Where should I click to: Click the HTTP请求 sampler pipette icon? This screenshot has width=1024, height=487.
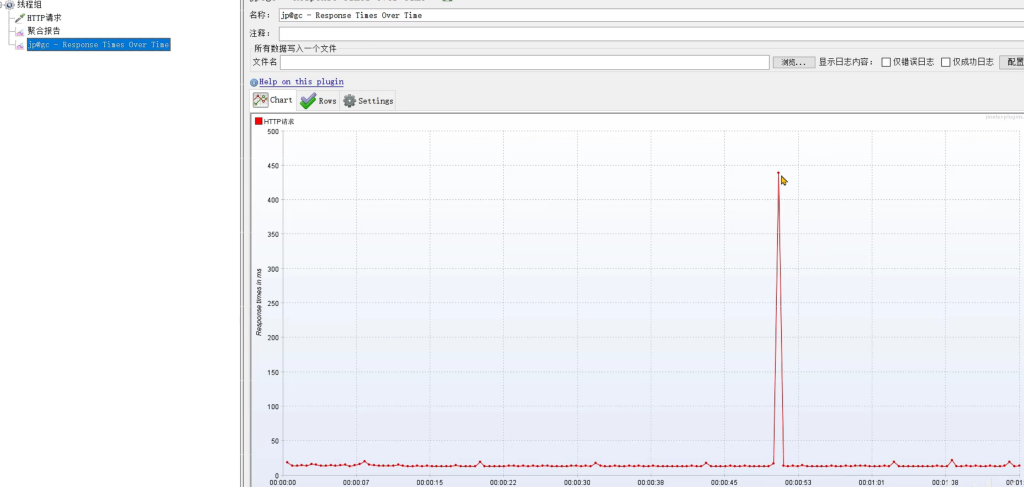(20, 18)
